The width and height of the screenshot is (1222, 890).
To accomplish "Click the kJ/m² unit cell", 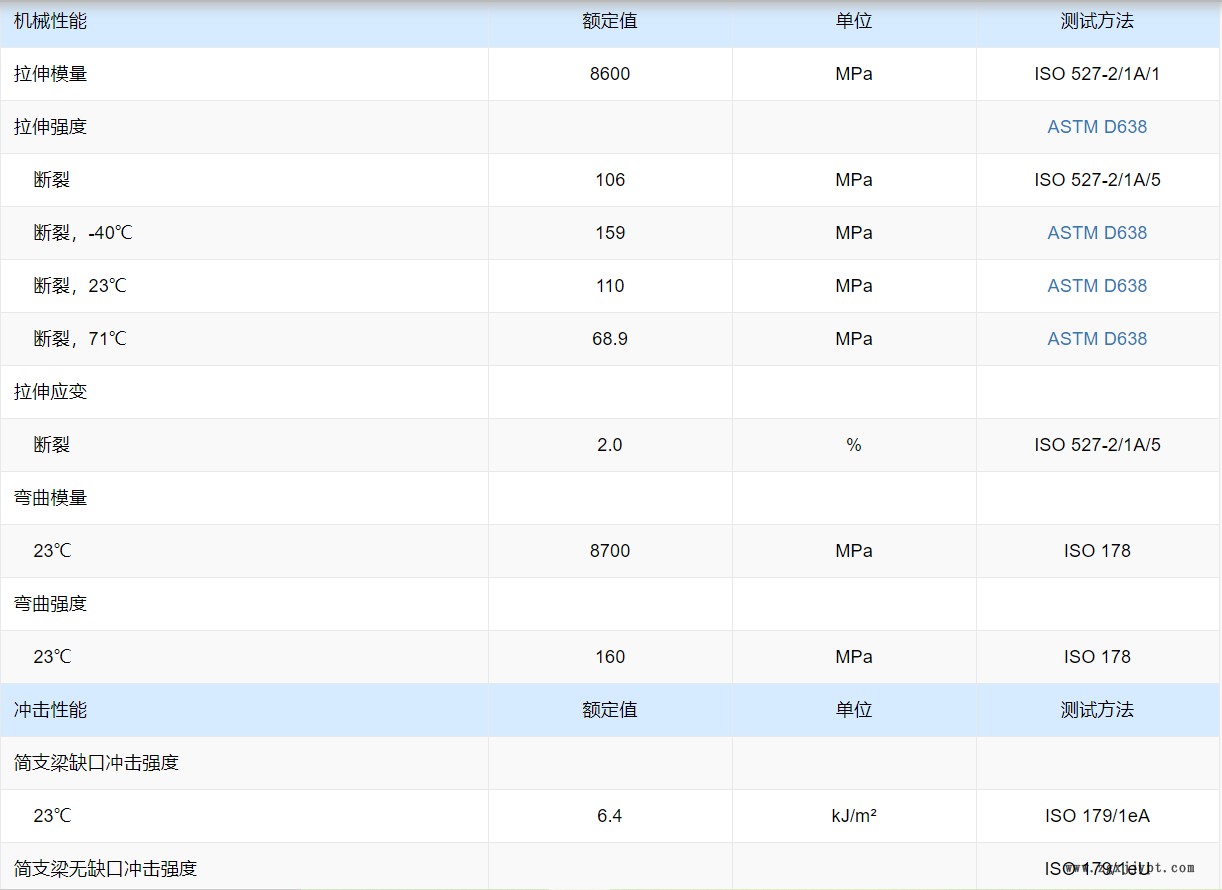I will tap(854, 816).
